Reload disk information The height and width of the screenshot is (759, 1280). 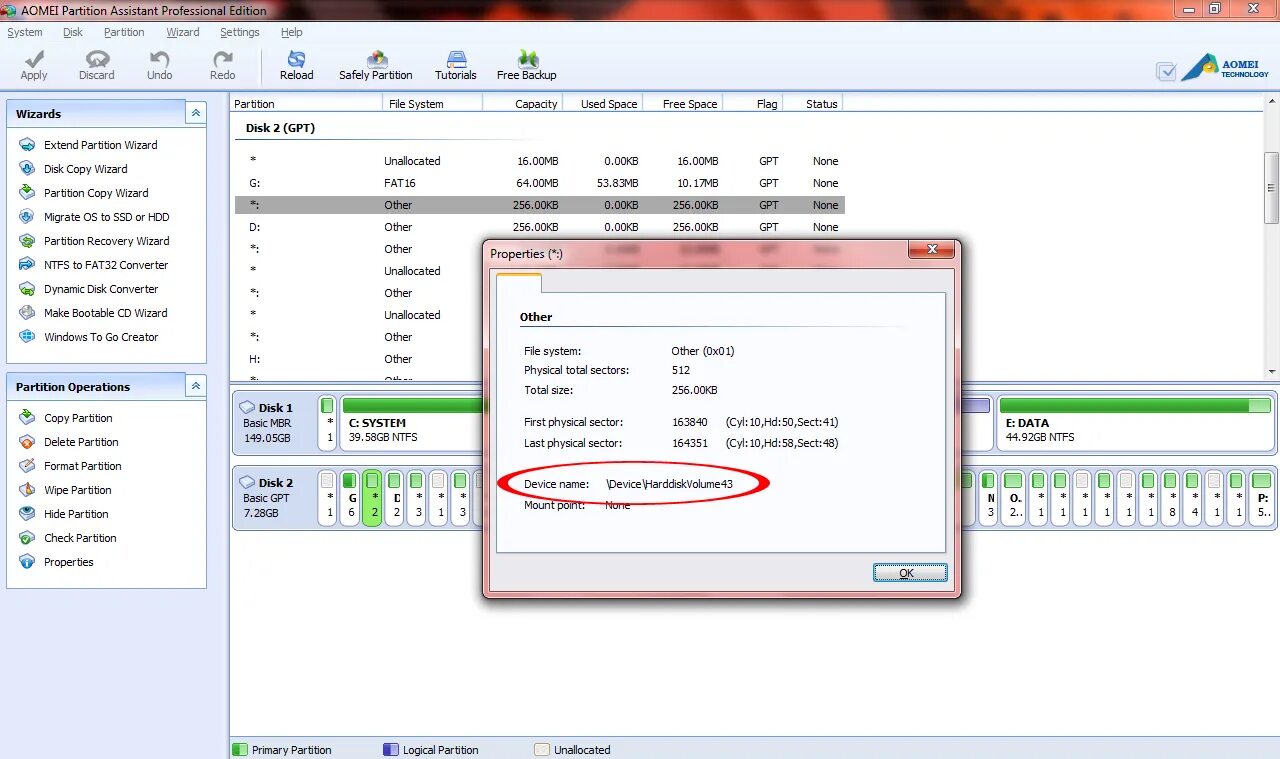(296, 63)
